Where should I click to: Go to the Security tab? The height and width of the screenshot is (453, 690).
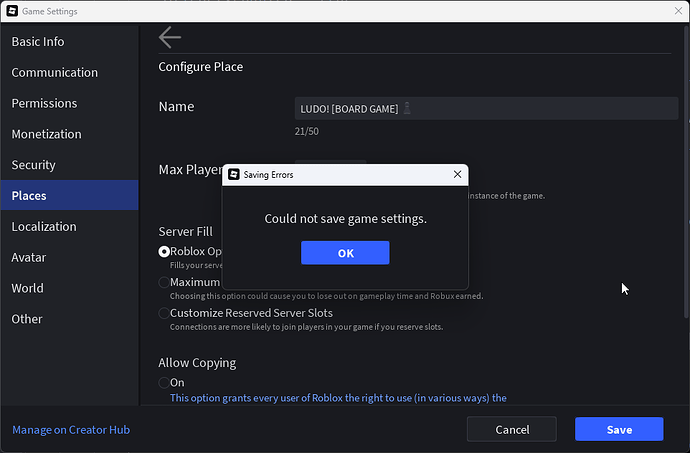[x=70, y=165]
